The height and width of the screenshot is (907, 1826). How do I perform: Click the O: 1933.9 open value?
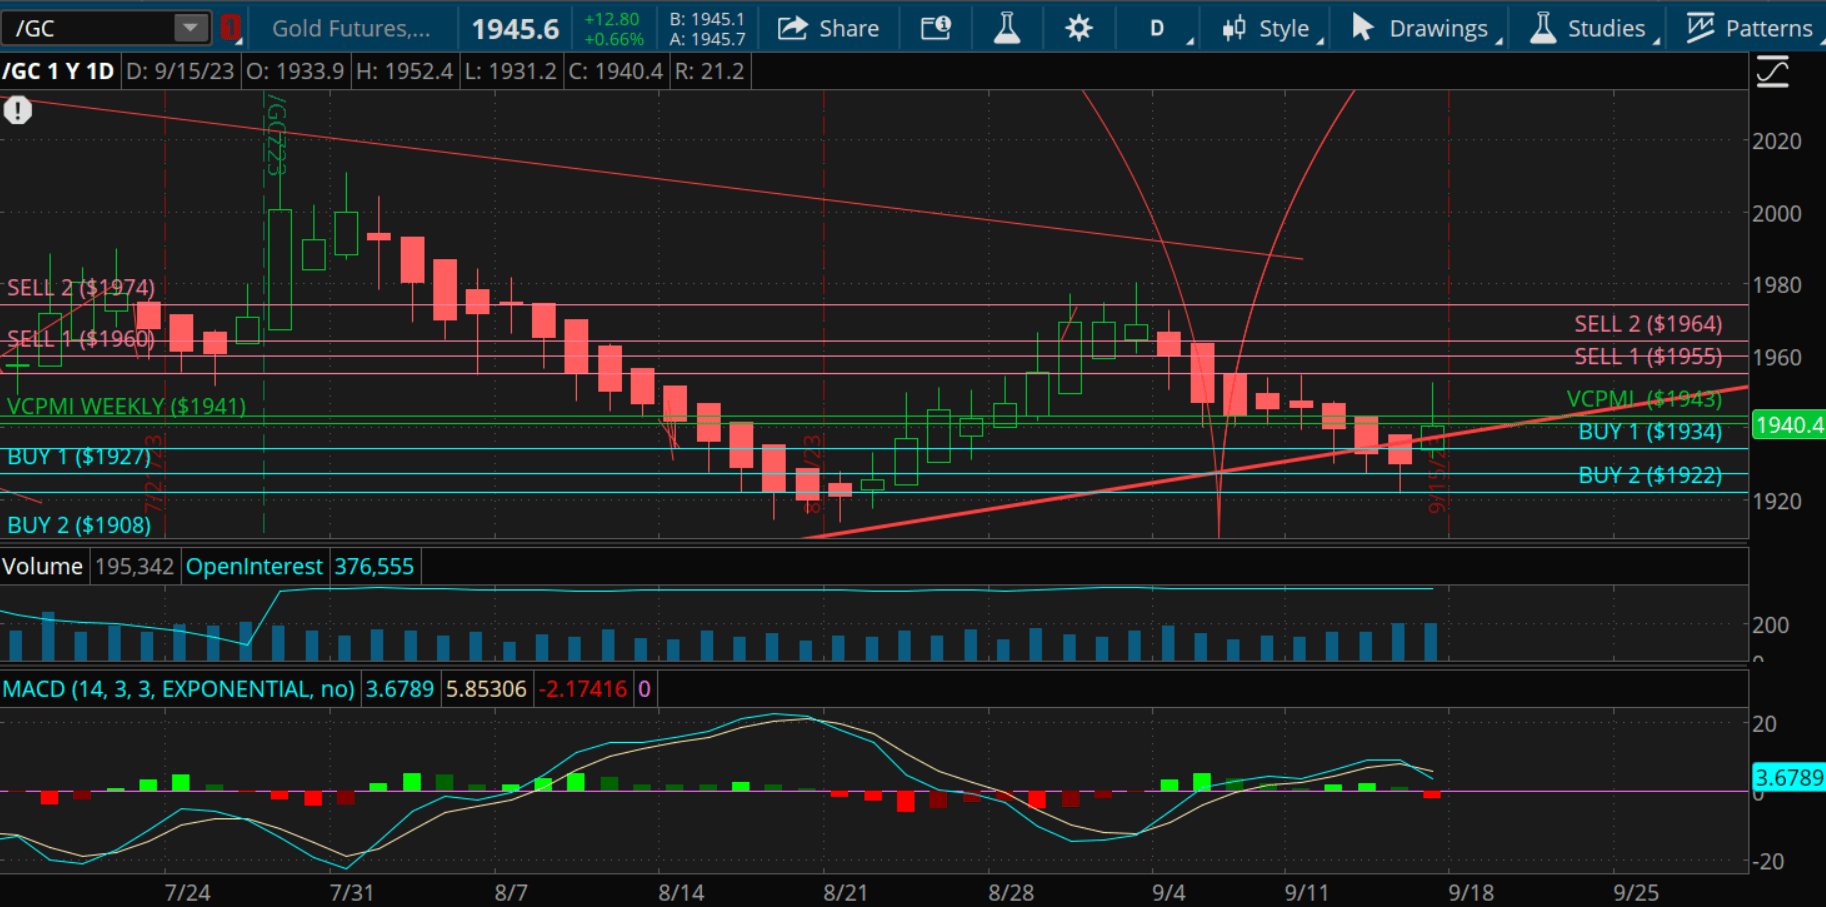(295, 72)
